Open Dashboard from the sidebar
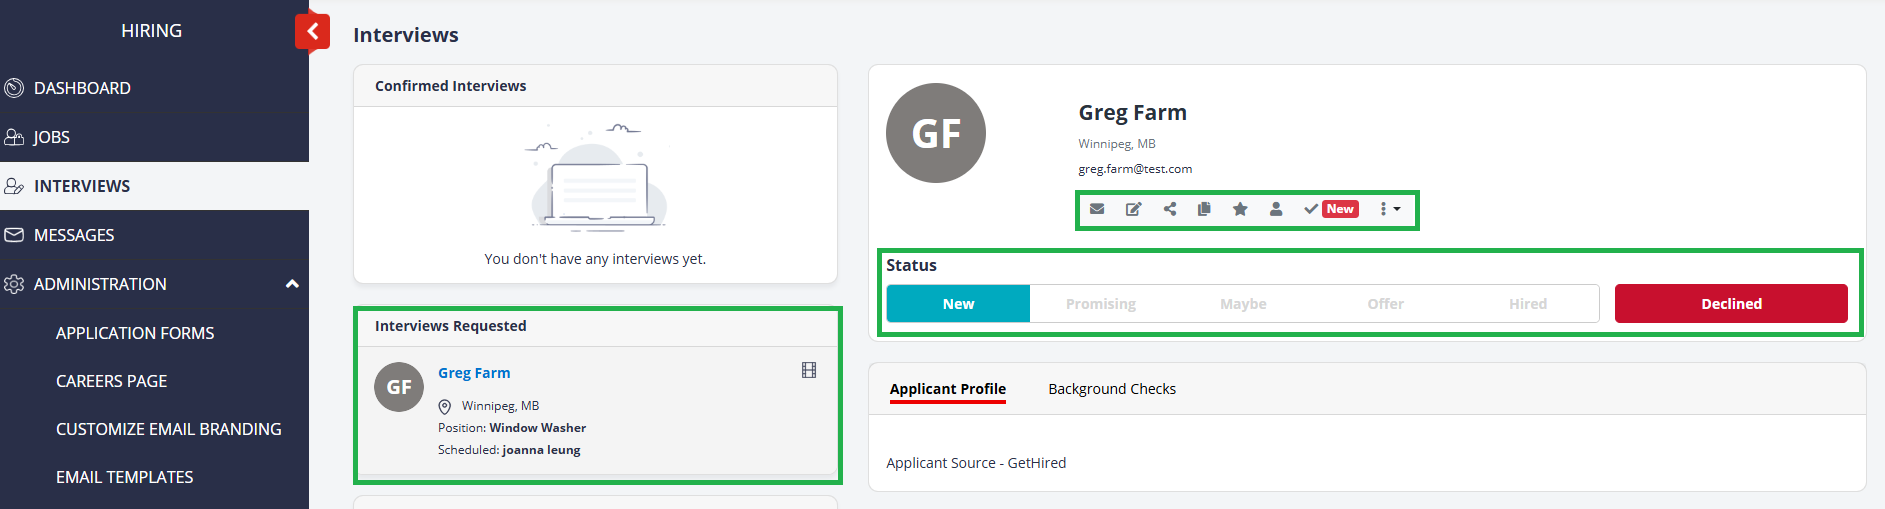This screenshot has height=509, width=1885. (x=82, y=88)
